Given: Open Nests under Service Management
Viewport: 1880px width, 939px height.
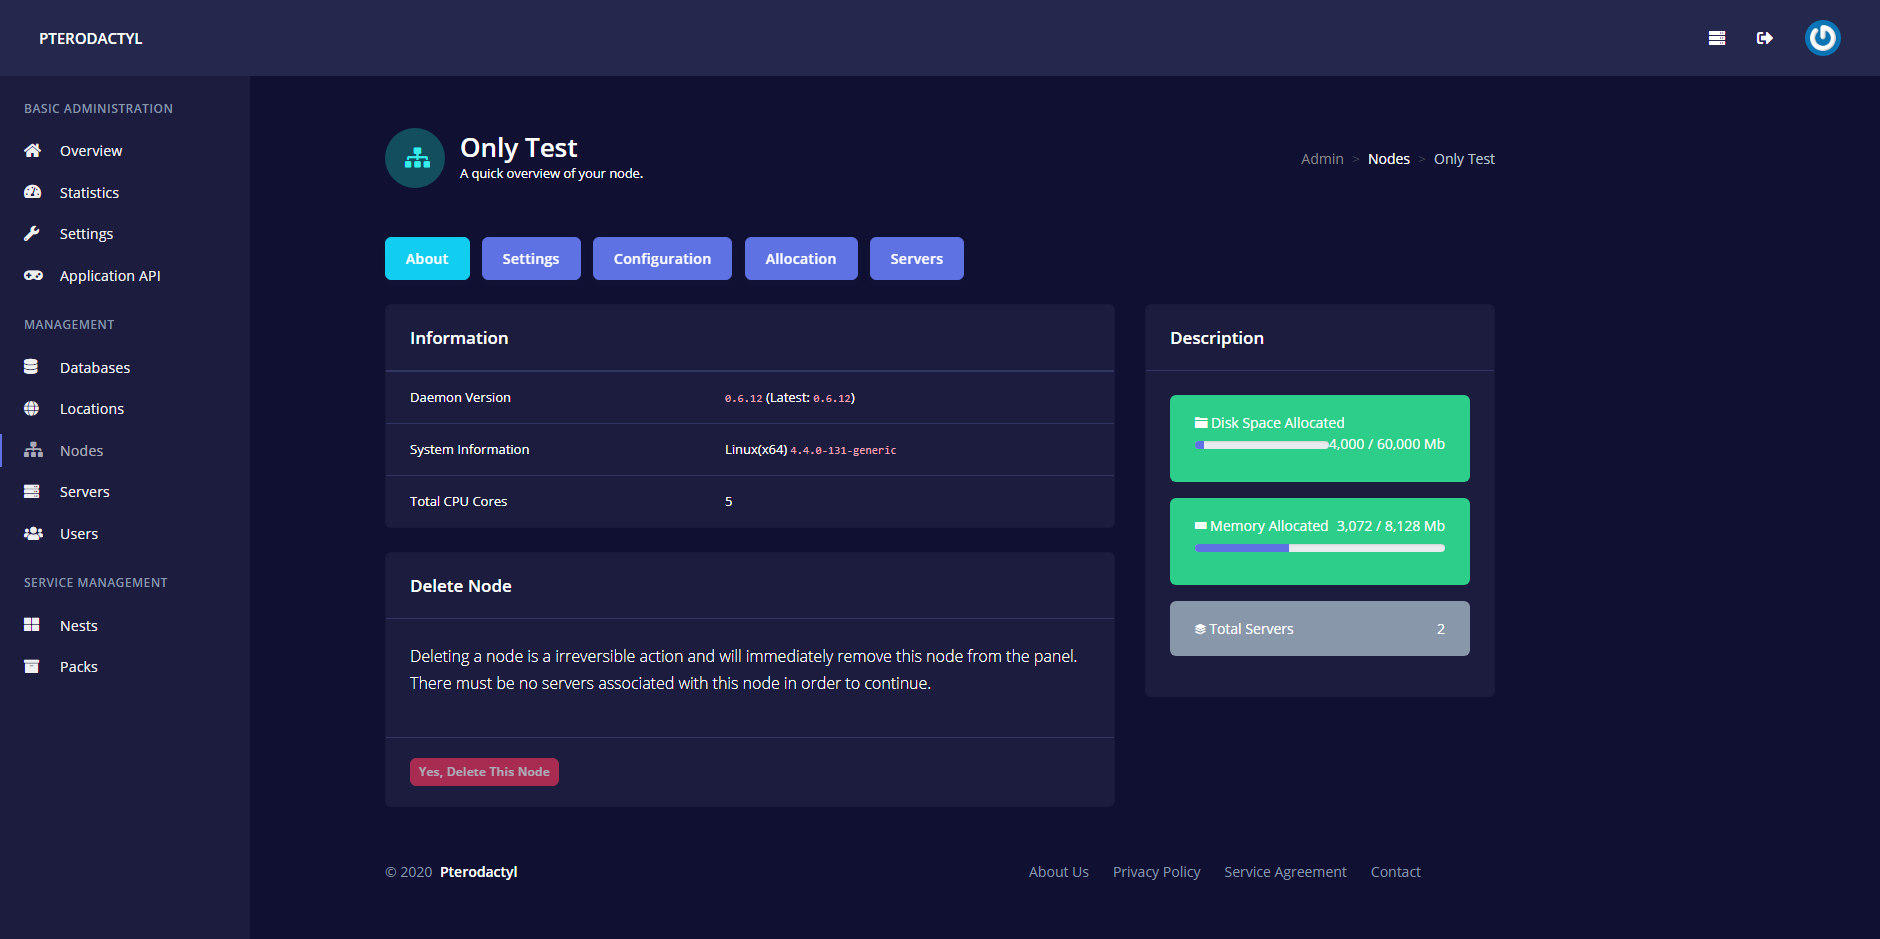Looking at the screenshot, I should pyautogui.click(x=79, y=626).
